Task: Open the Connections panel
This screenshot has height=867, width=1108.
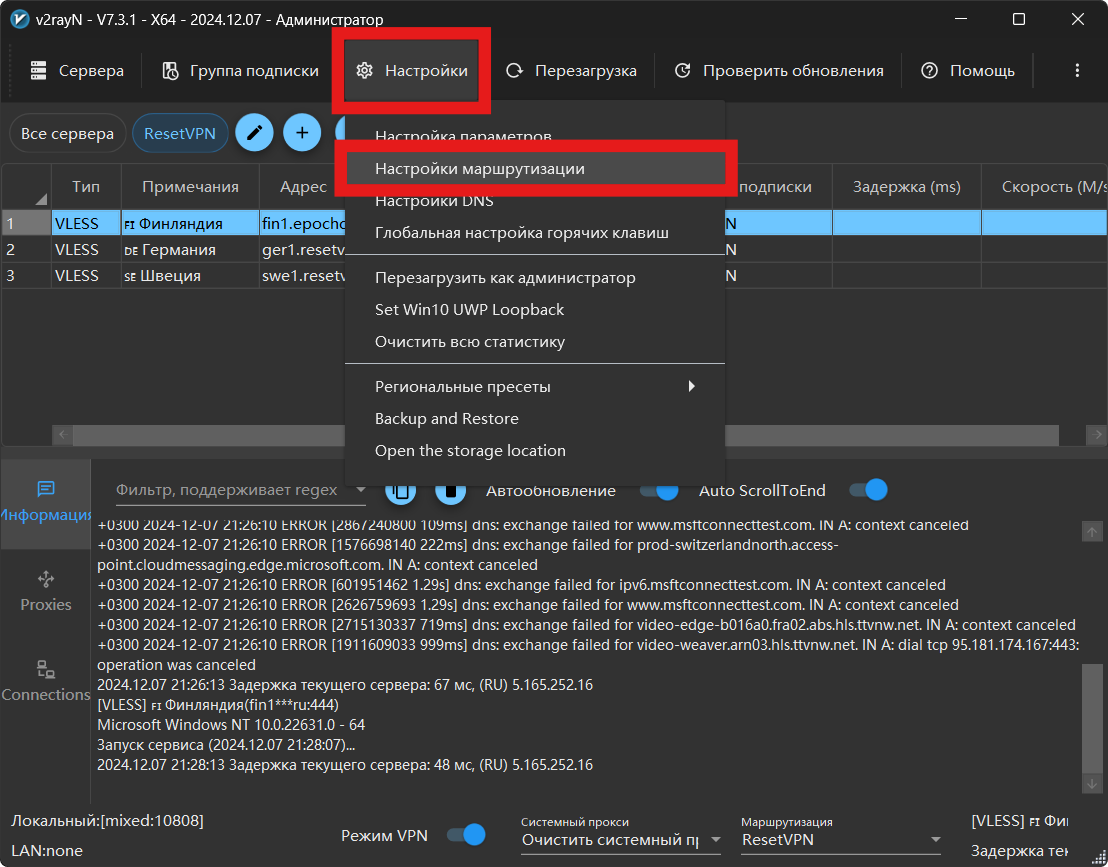Action: [45, 681]
